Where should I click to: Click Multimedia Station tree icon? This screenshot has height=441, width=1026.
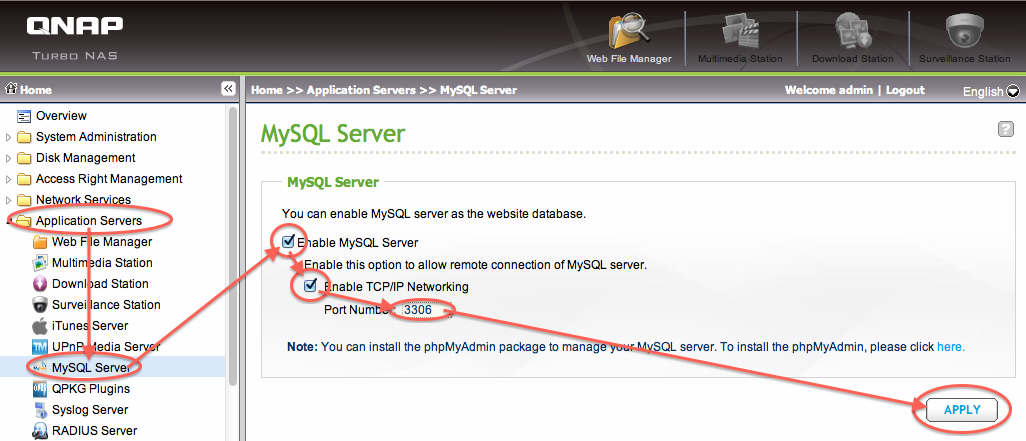40,263
